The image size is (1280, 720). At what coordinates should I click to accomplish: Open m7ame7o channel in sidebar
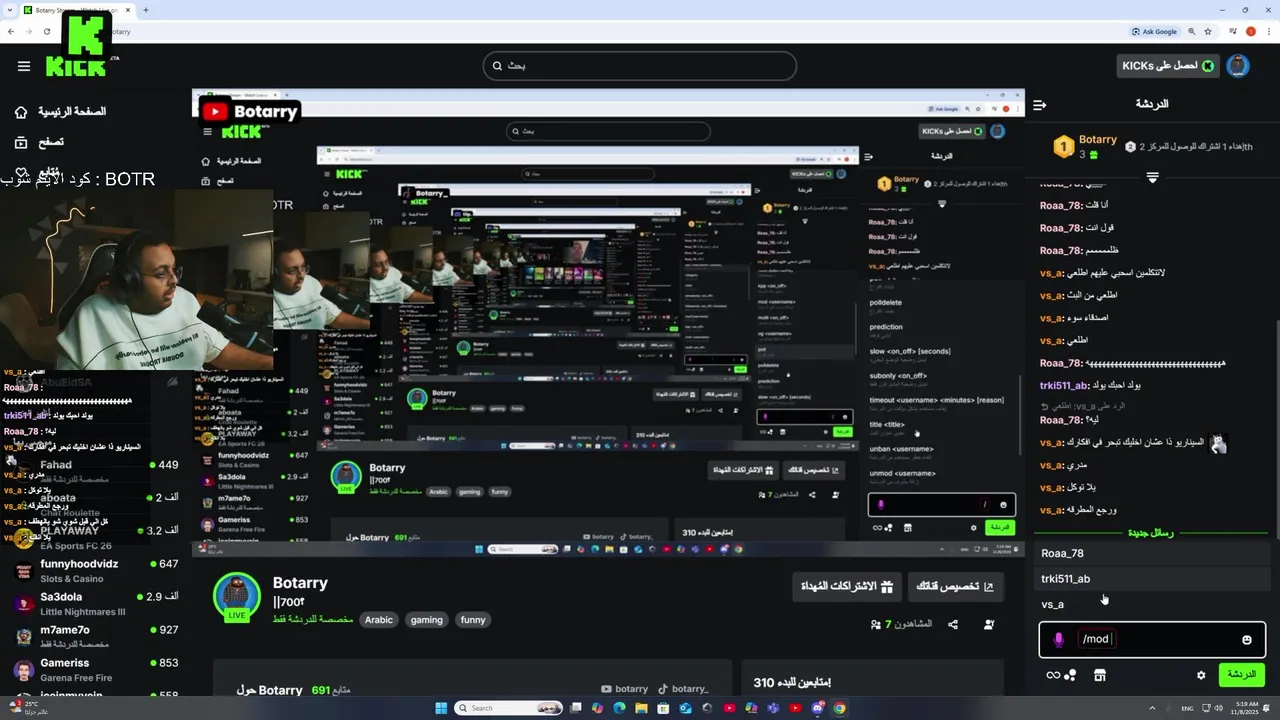[96, 636]
